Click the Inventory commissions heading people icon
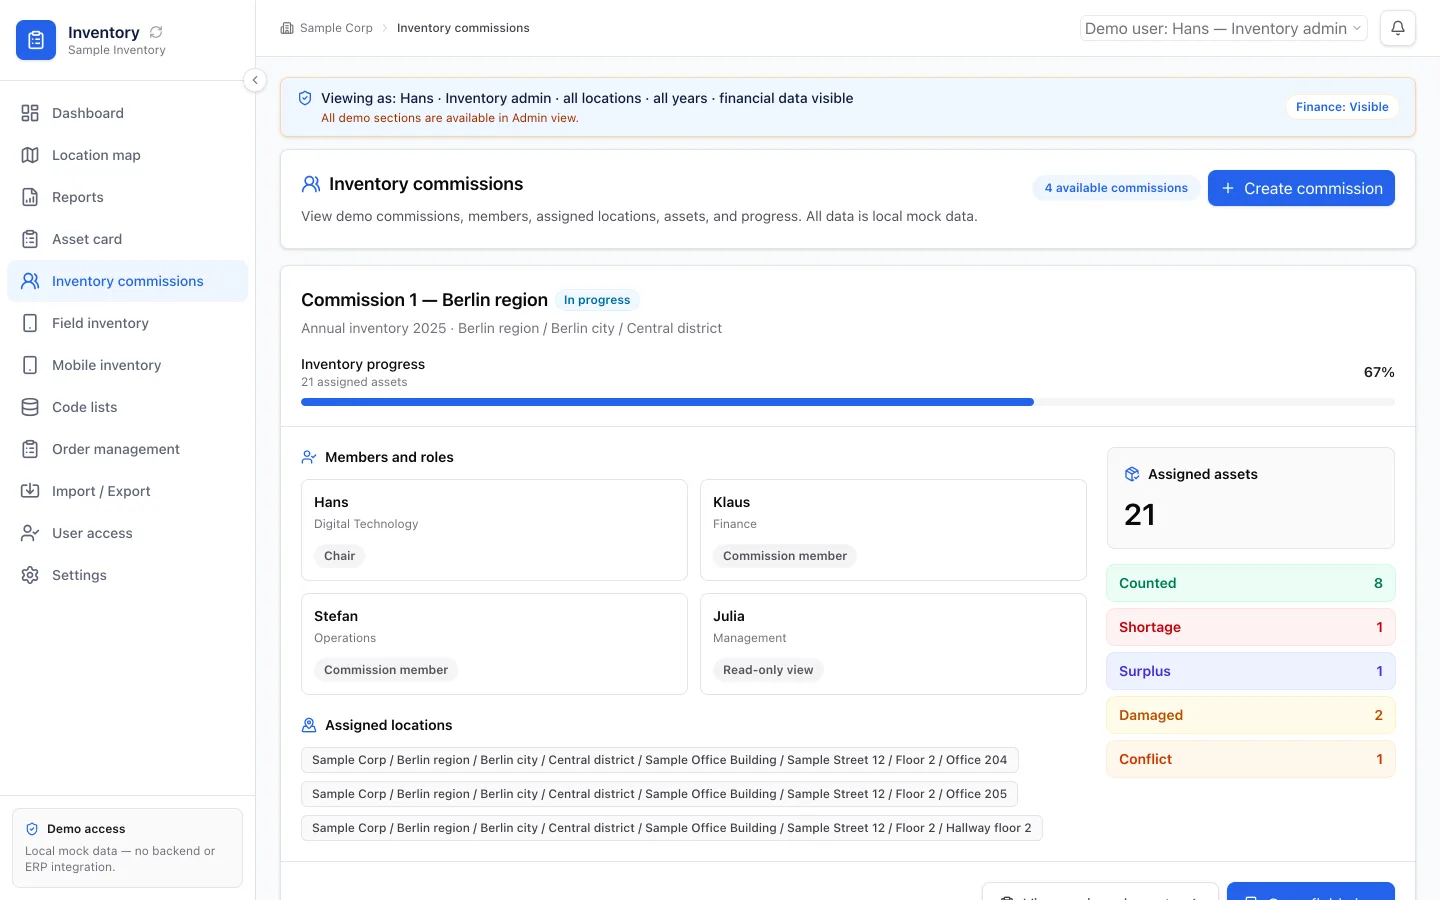1440x900 pixels. click(x=311, y=184)
